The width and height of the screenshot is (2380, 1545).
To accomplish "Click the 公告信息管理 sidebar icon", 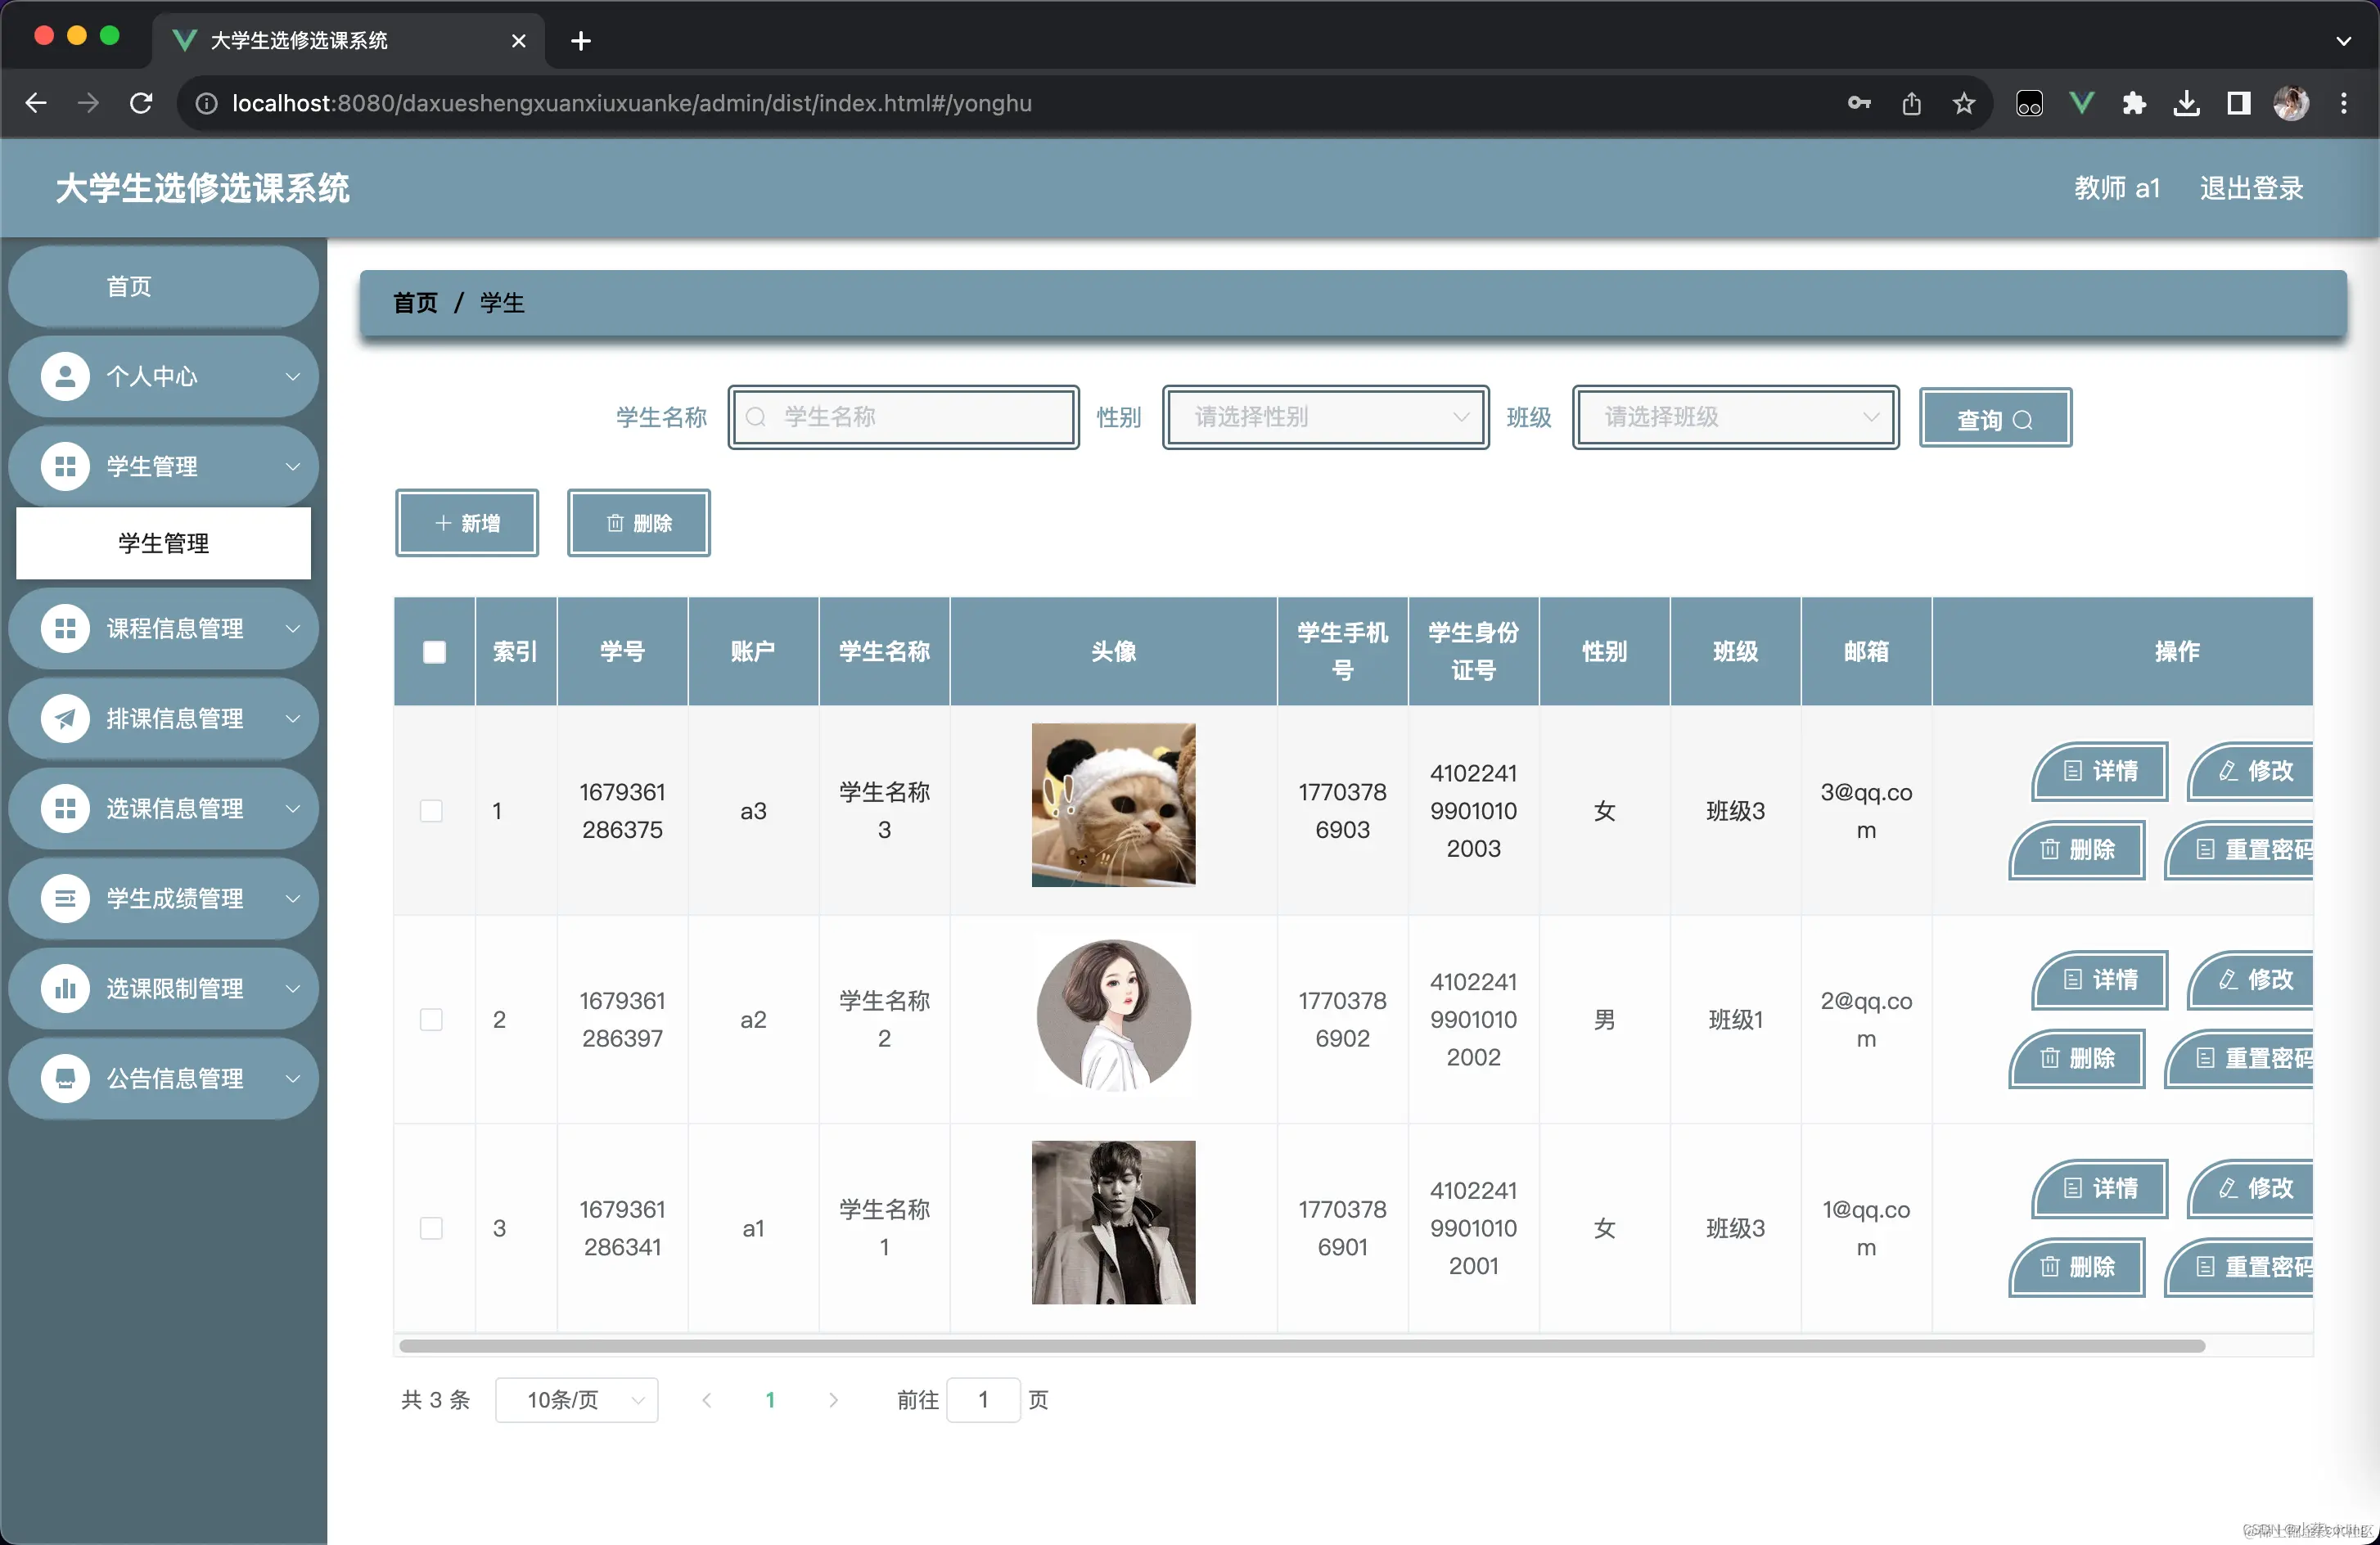I will coord(65,1079).
